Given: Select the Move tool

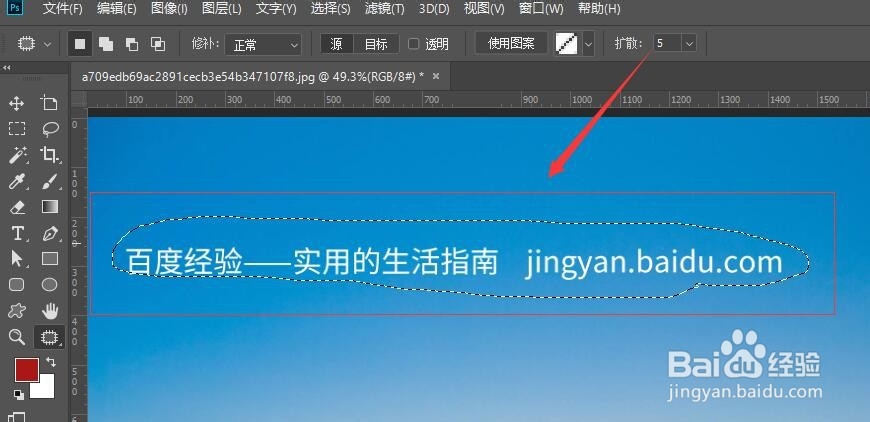Looking at the screenshot, I should pyautogui.click(x=17, y=103).
